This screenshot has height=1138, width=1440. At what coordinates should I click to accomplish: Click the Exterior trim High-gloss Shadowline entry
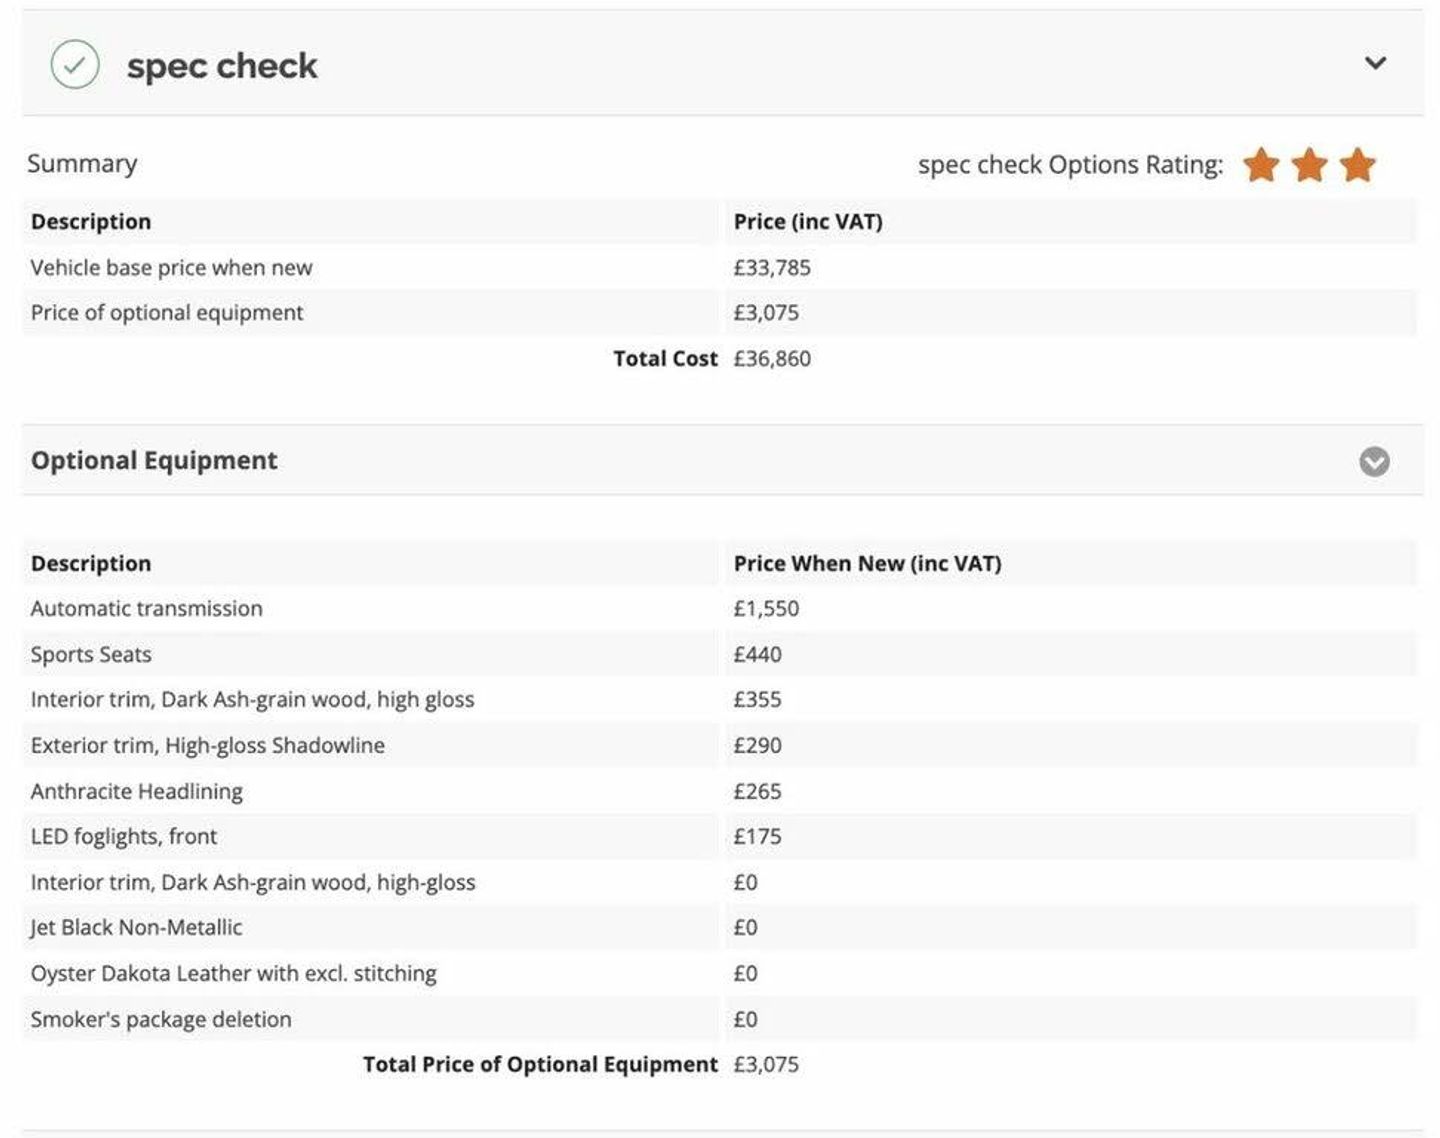click(208, 745)
